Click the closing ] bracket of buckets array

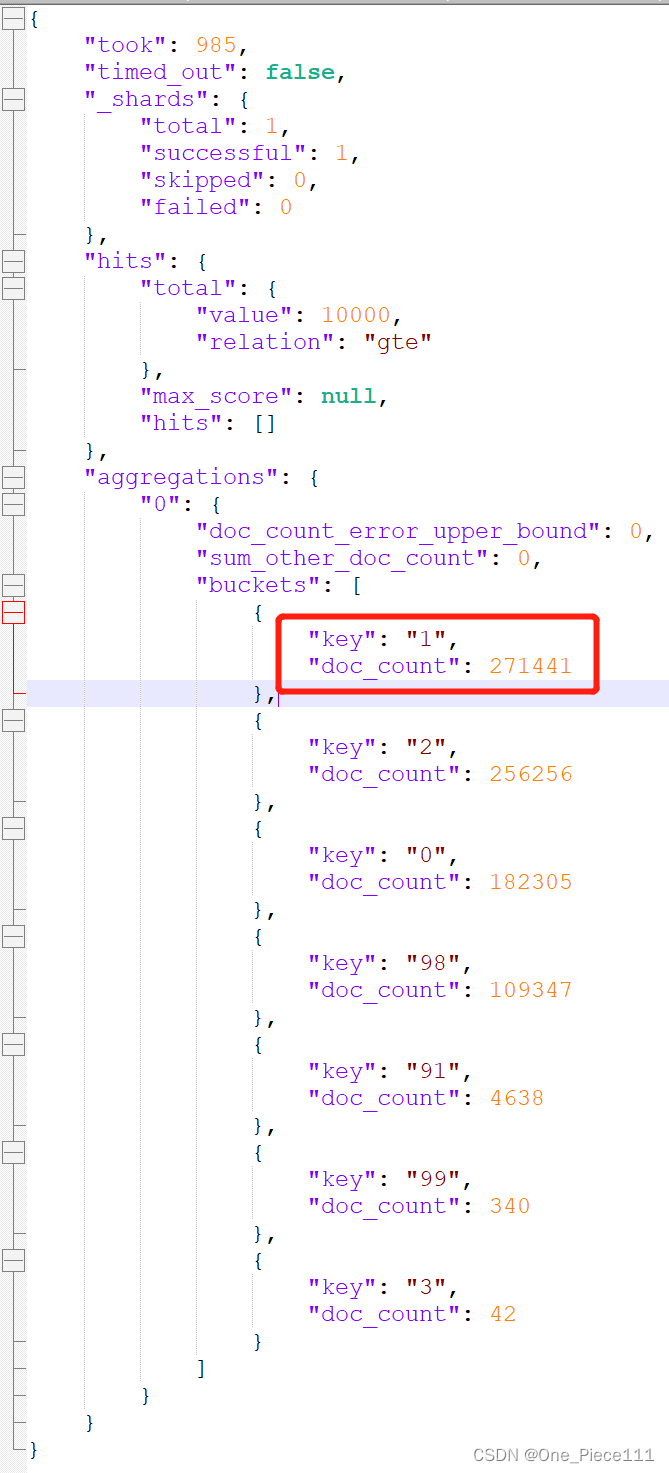[x=202, y=1368]
